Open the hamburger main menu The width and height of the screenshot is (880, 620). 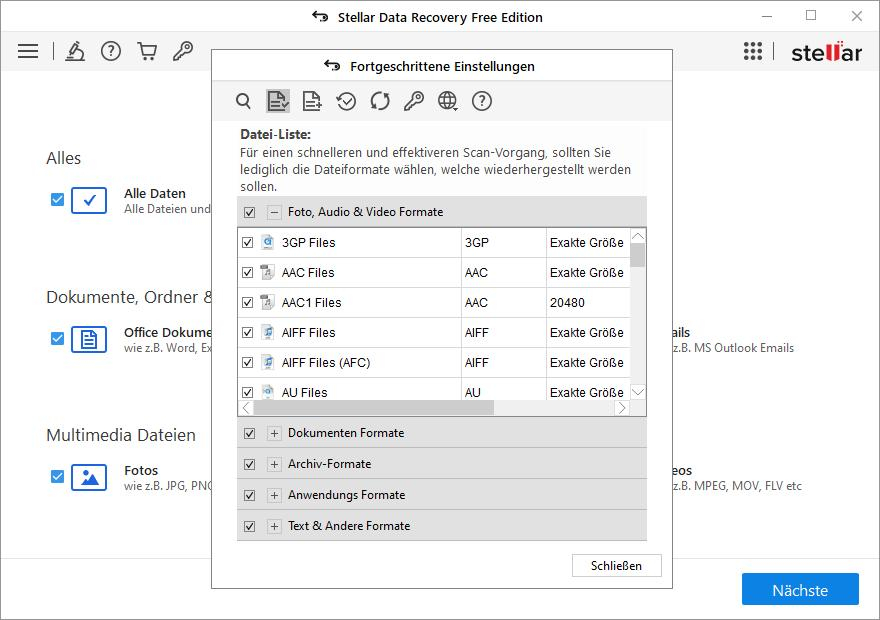[28, 51]
